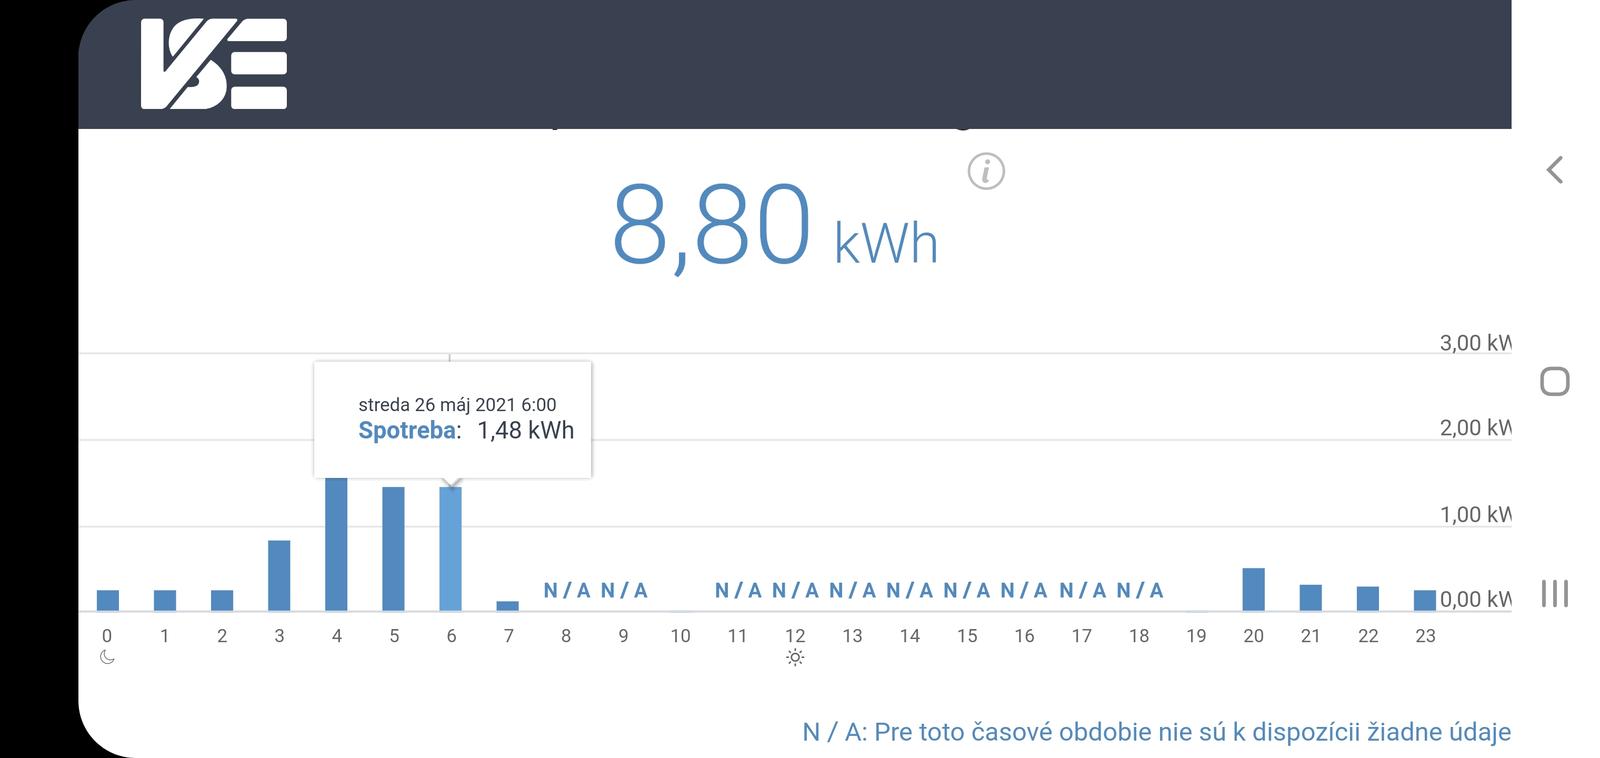Viewport: 1600px width, 758px height.
Task: Select the 20:00 consumption bar
Action: pos(1253,589)
